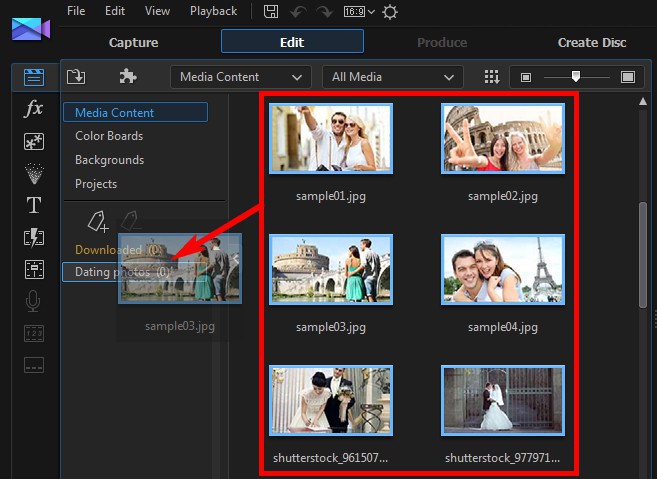Click the Delete tag icon
Screen dimensions: 657x479
pos(131,220)
